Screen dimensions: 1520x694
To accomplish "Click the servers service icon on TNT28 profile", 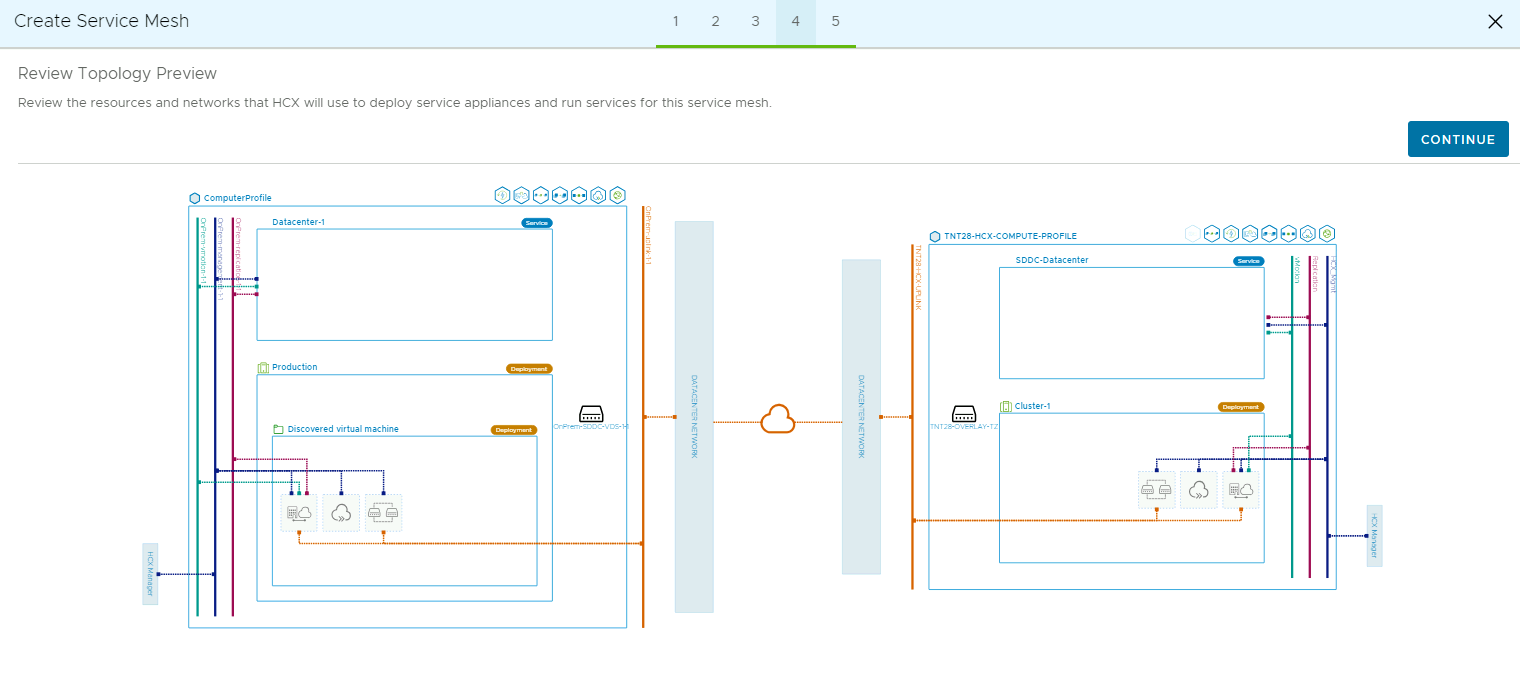I will pos(1250,234).
